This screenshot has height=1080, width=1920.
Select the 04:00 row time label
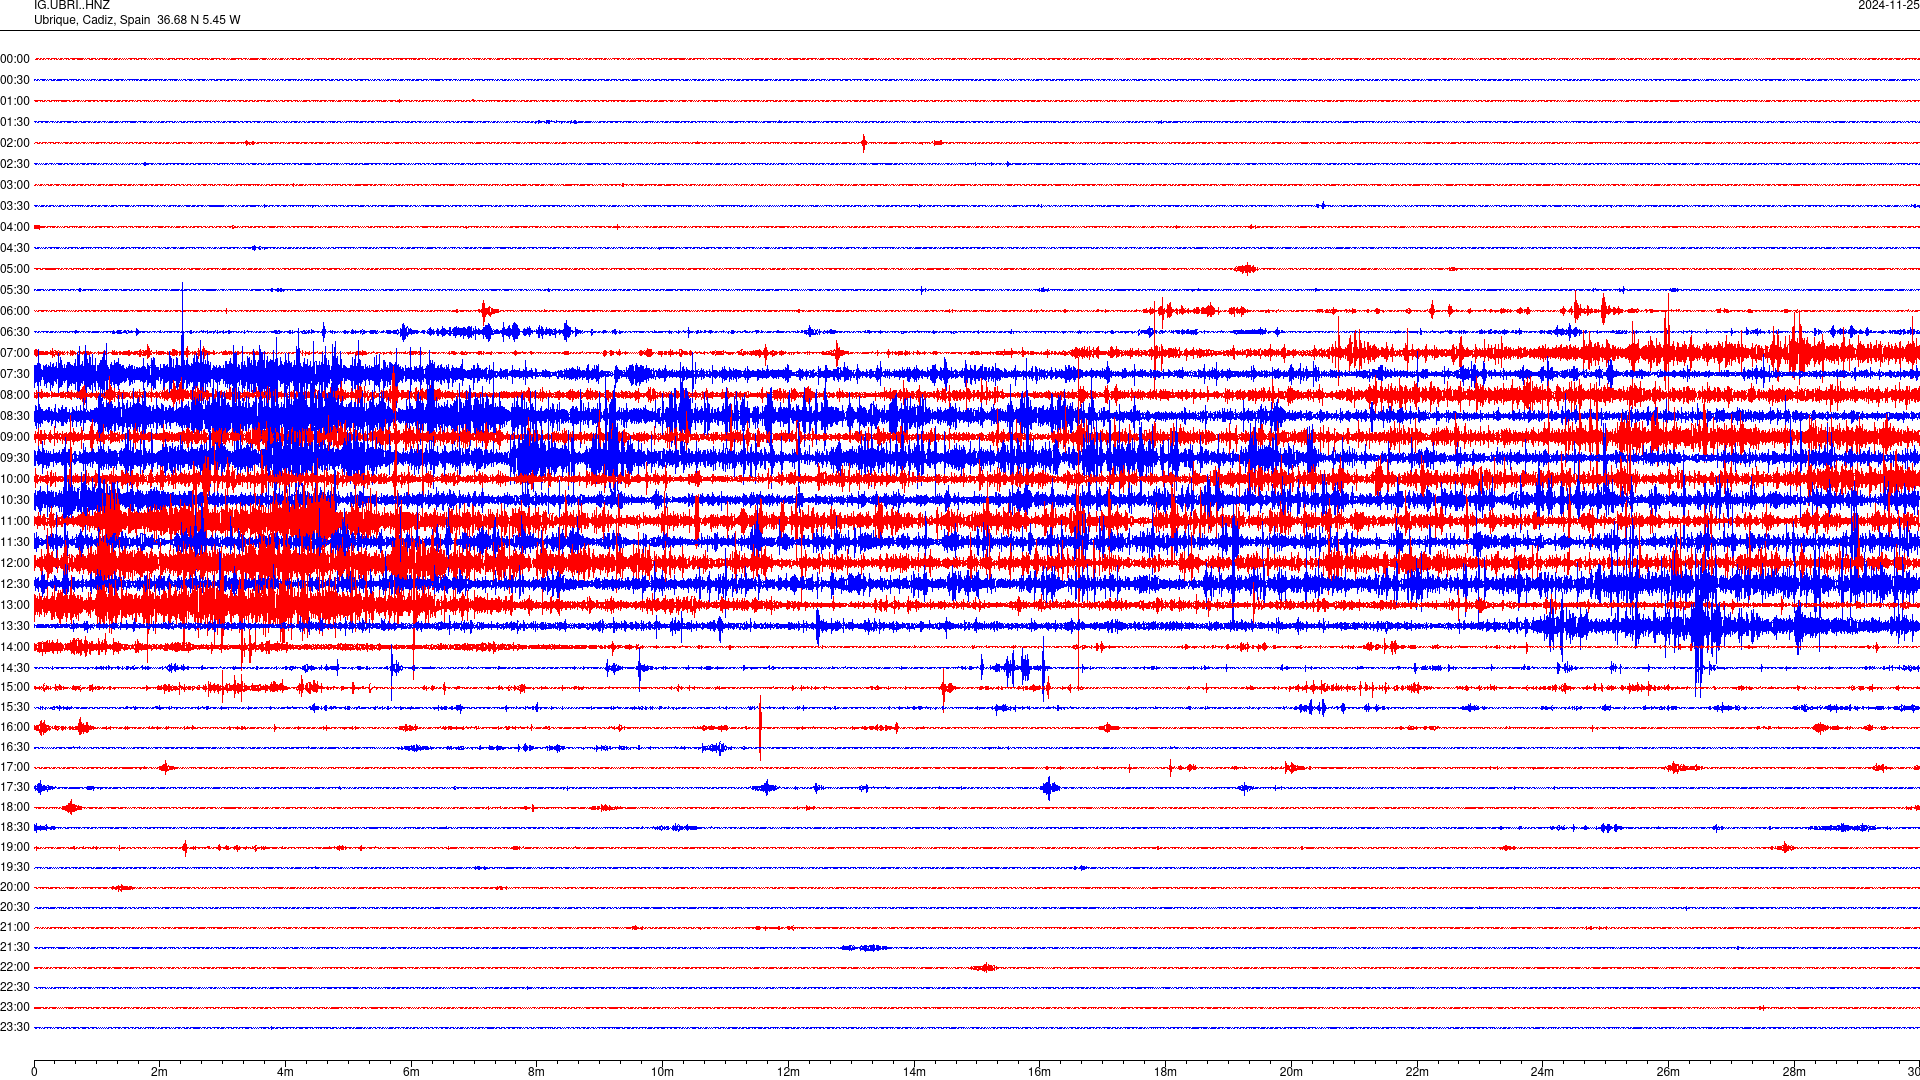tap(15, 227)
